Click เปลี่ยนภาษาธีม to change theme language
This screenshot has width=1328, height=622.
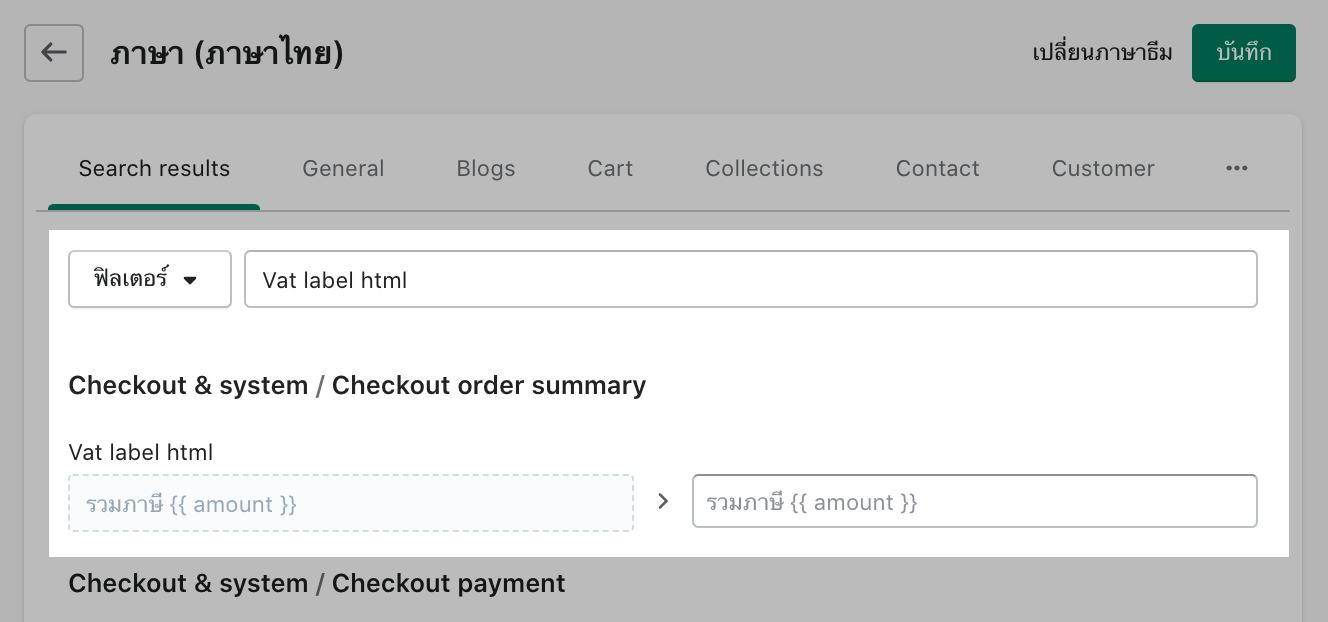tap(1102, 53)
